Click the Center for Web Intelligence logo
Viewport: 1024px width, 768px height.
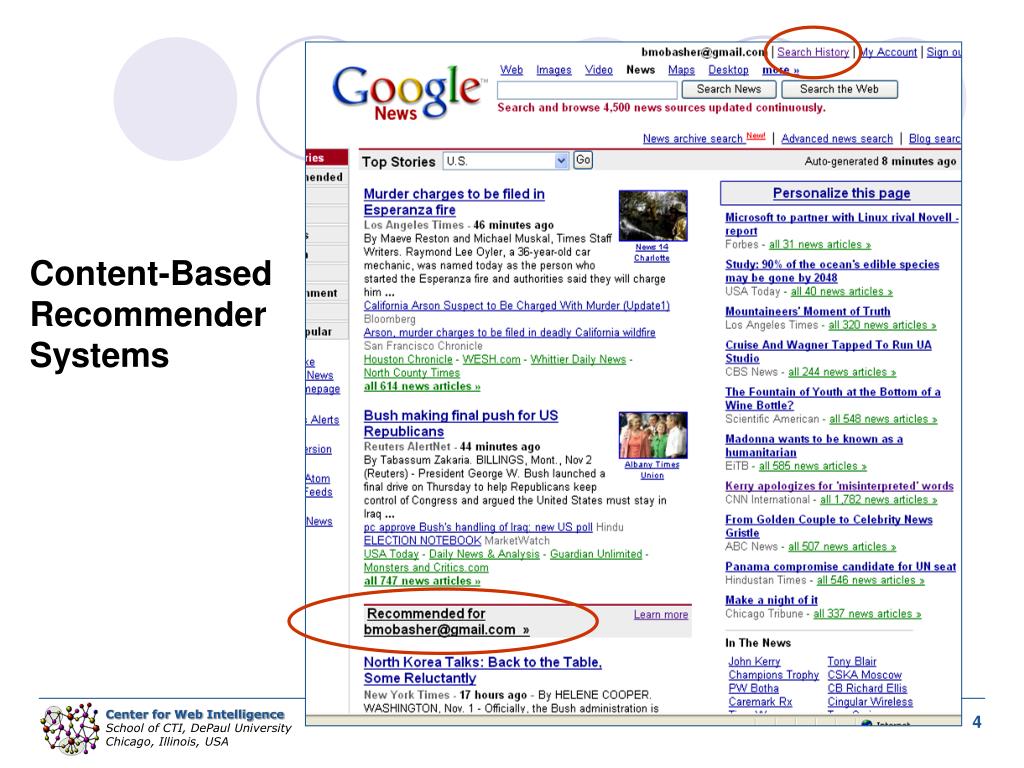70,728
